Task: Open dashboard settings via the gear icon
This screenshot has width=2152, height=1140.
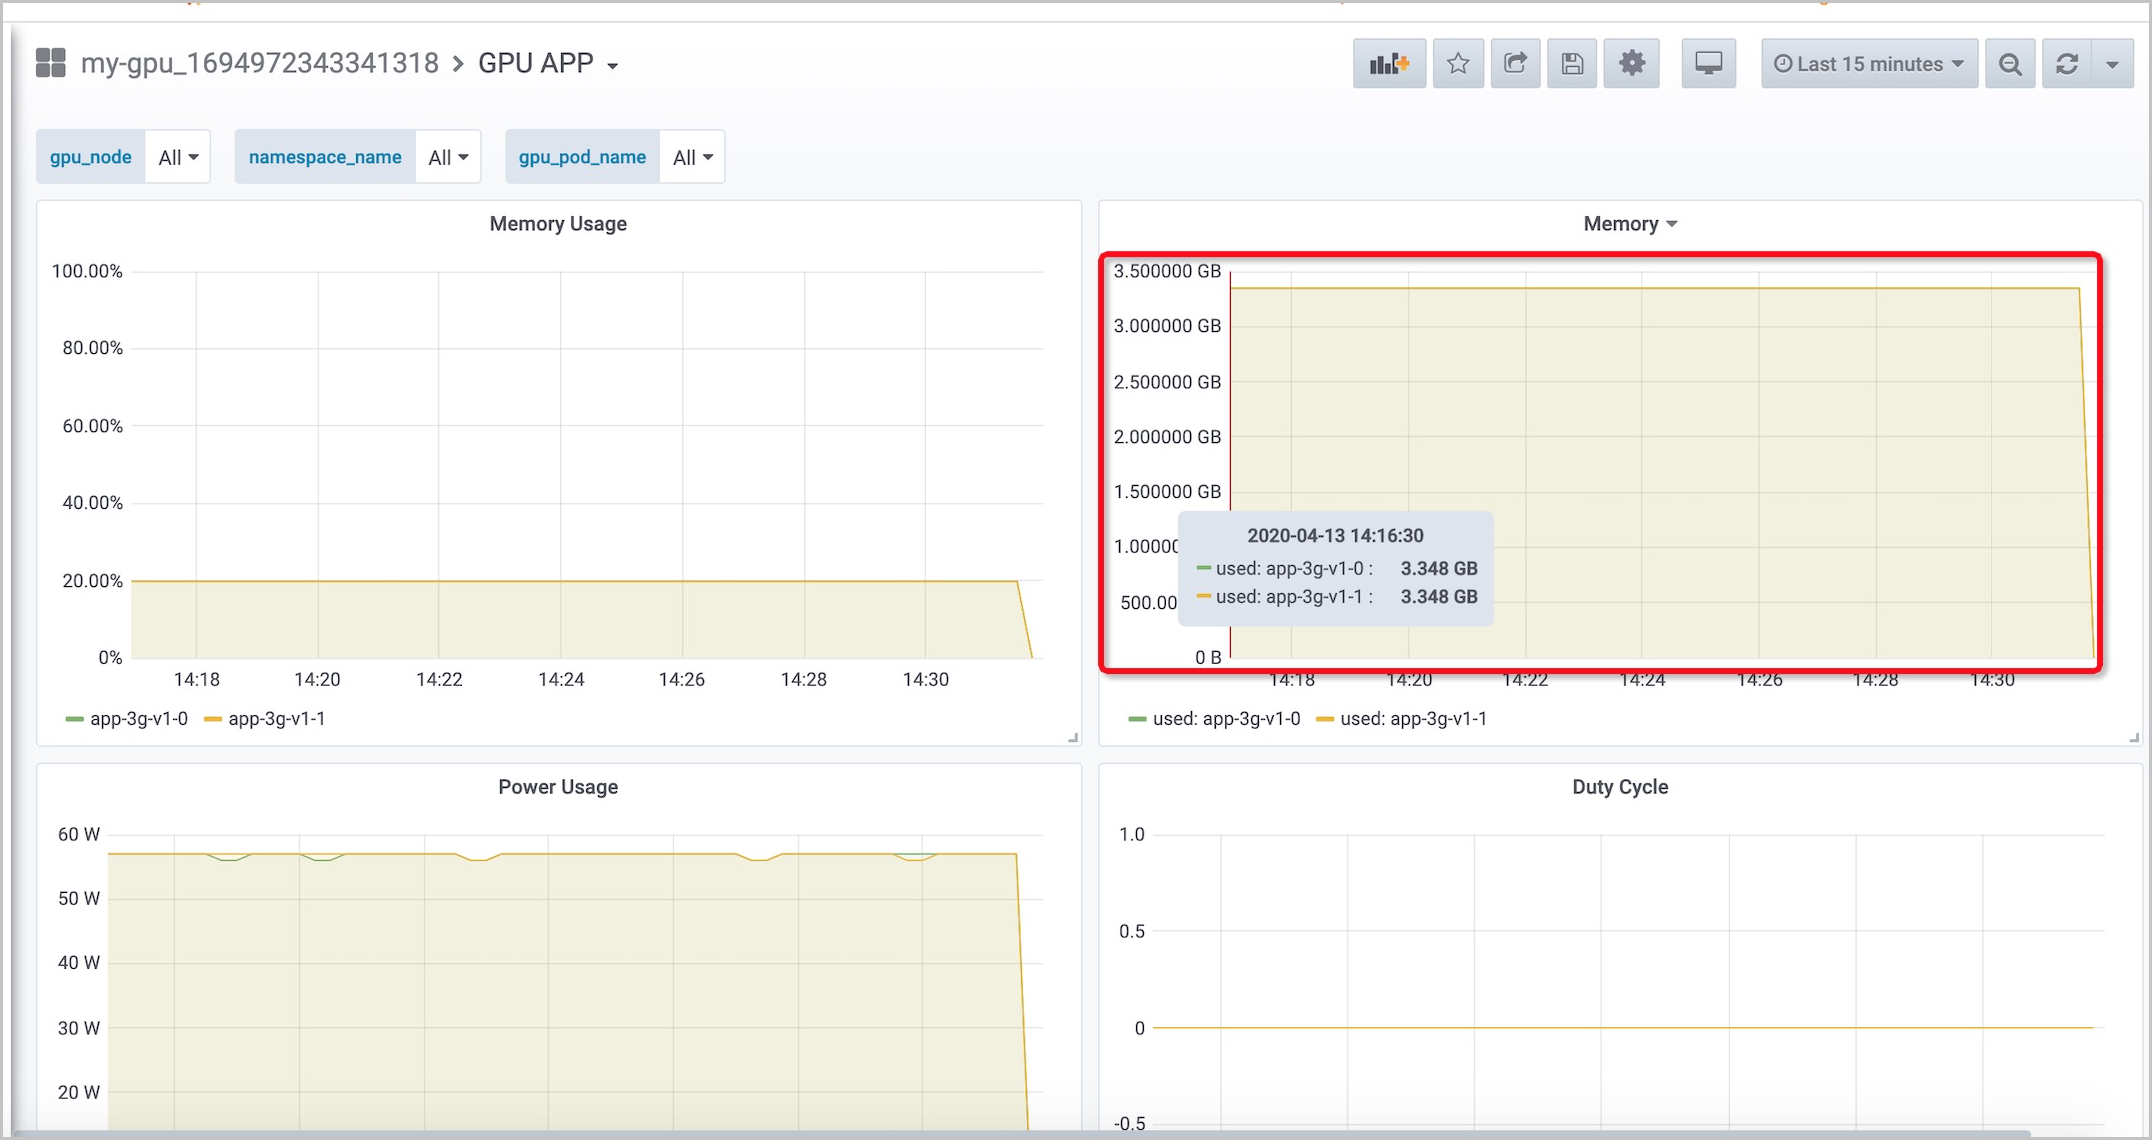Action: click(x=1631, y=62)
